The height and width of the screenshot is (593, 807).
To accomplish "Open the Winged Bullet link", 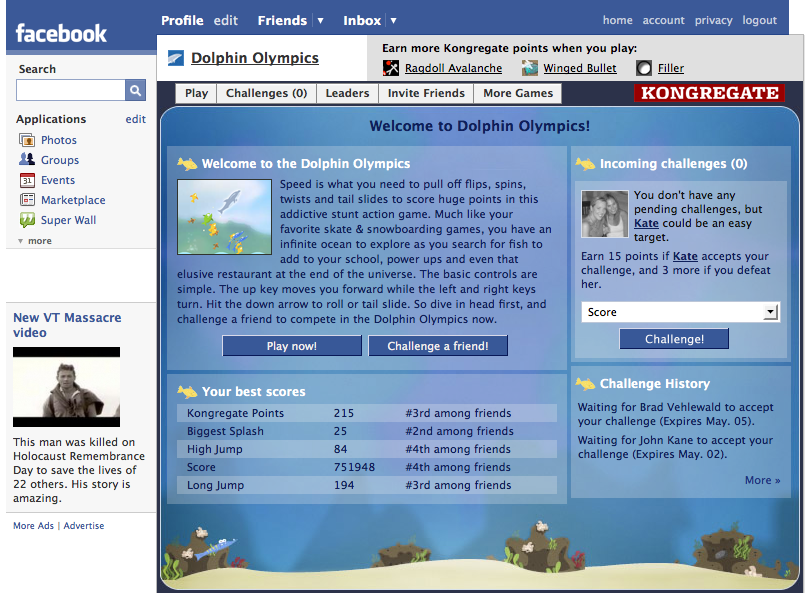I will click(580, 68).
